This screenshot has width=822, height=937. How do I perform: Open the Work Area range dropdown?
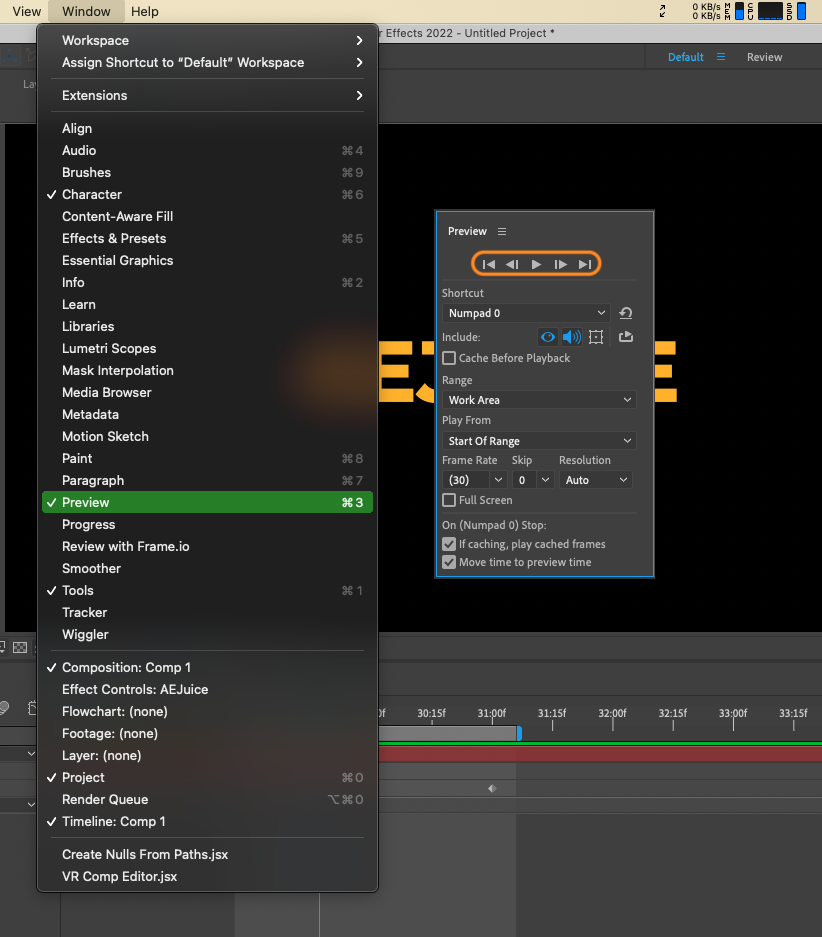(x=539, y=400)
